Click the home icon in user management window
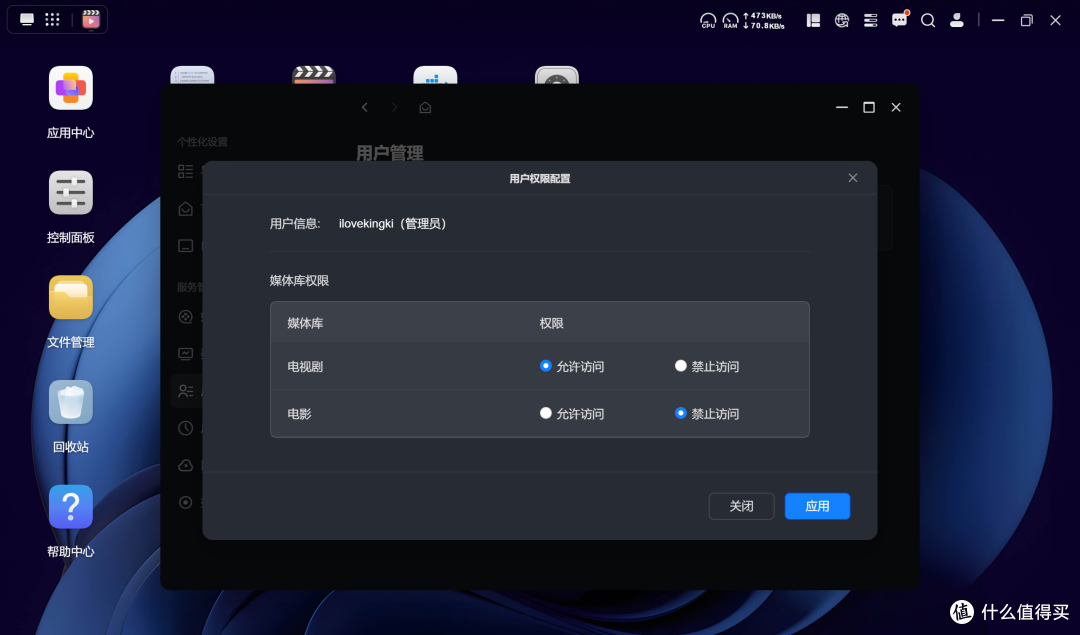This screenshot has width=1080, height=635. (x=425, y=107)
